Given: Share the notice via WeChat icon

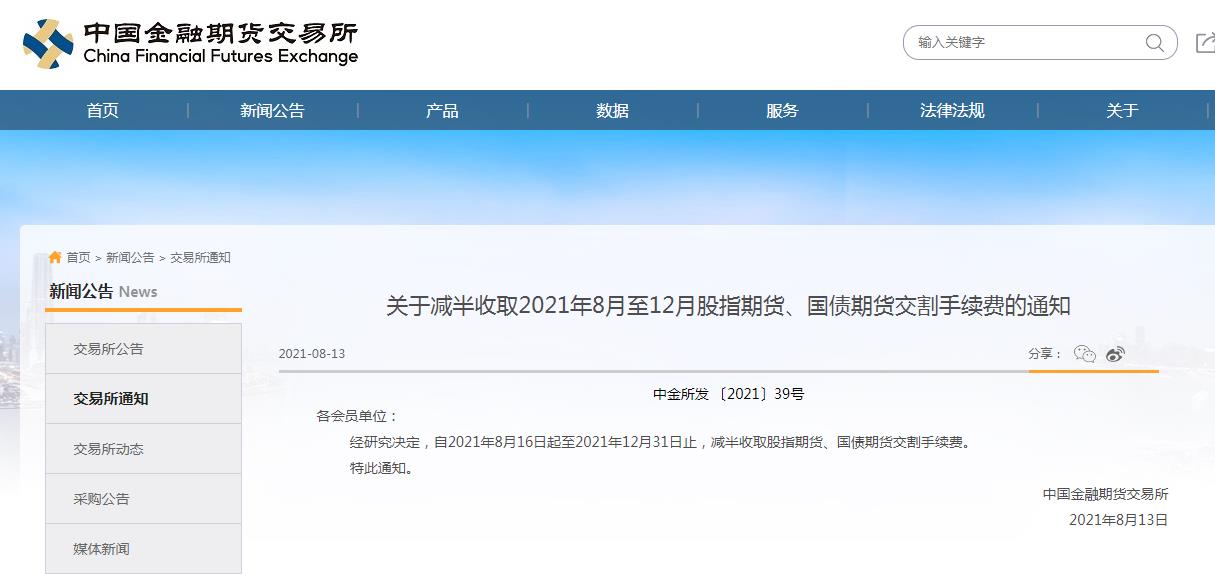Looking at the screenshot, I should 1085,353.
